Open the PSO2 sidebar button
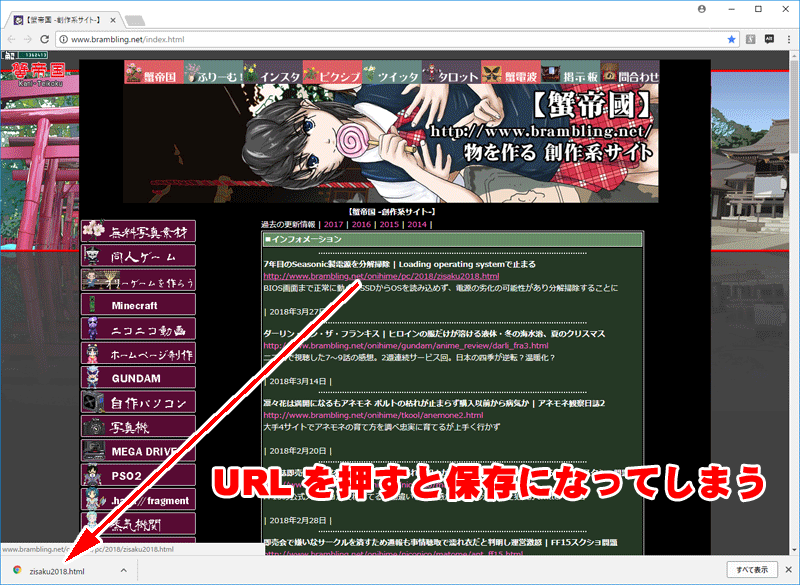The height and width of the screenshot is (585, 800). tap(138, 475)
